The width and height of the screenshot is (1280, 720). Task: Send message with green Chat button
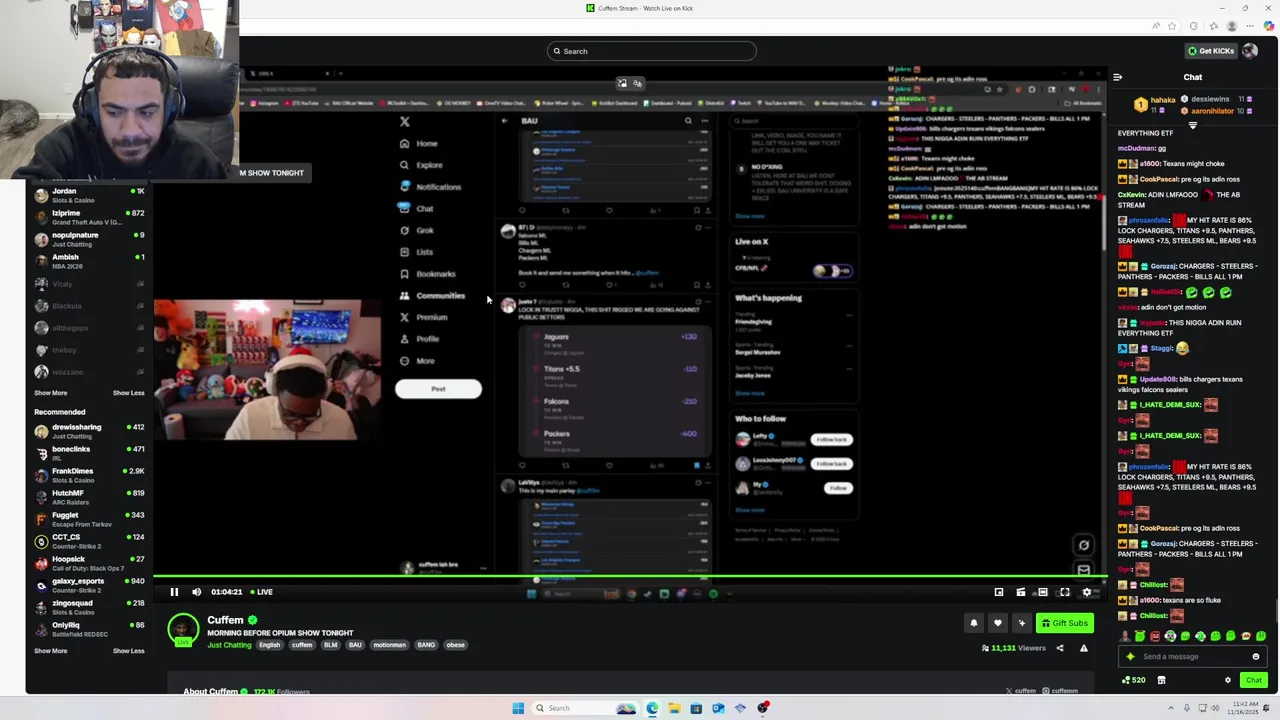click(x=1253, y=680)
